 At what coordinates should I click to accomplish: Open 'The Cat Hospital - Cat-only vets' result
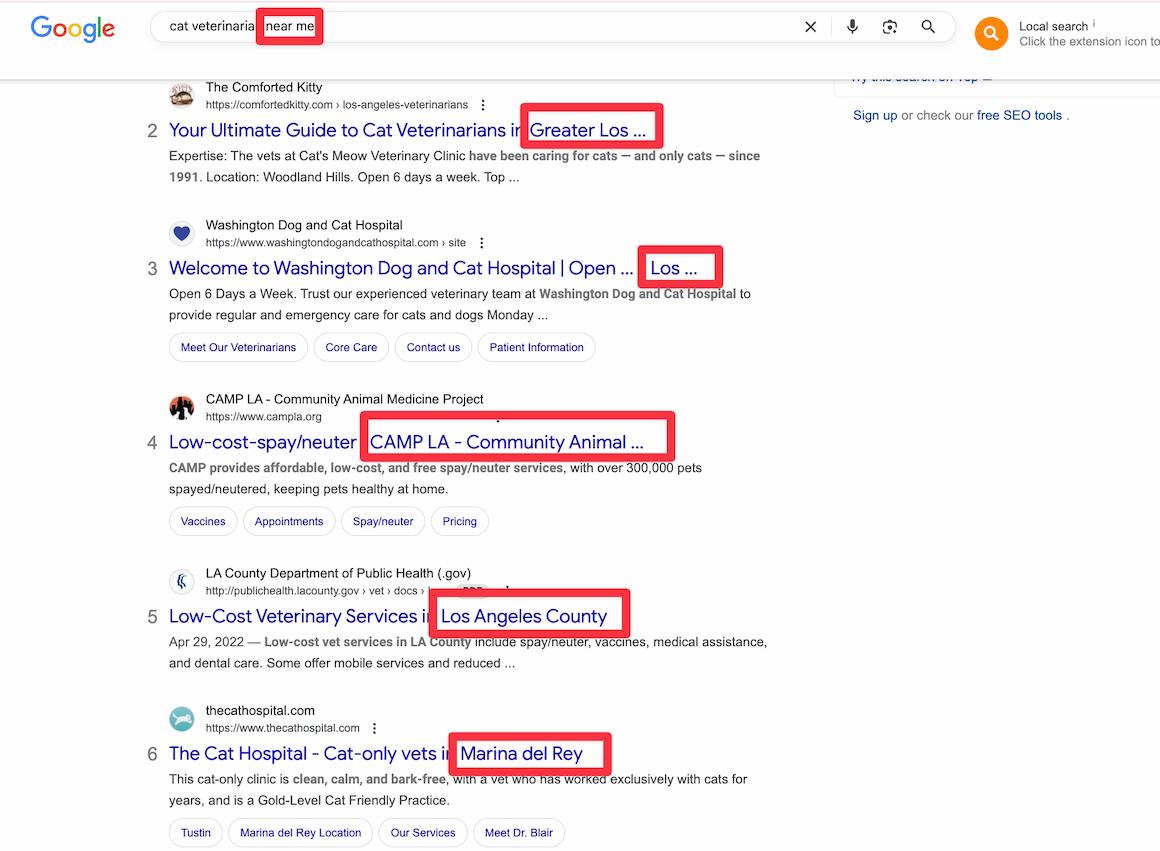(376, 753)
